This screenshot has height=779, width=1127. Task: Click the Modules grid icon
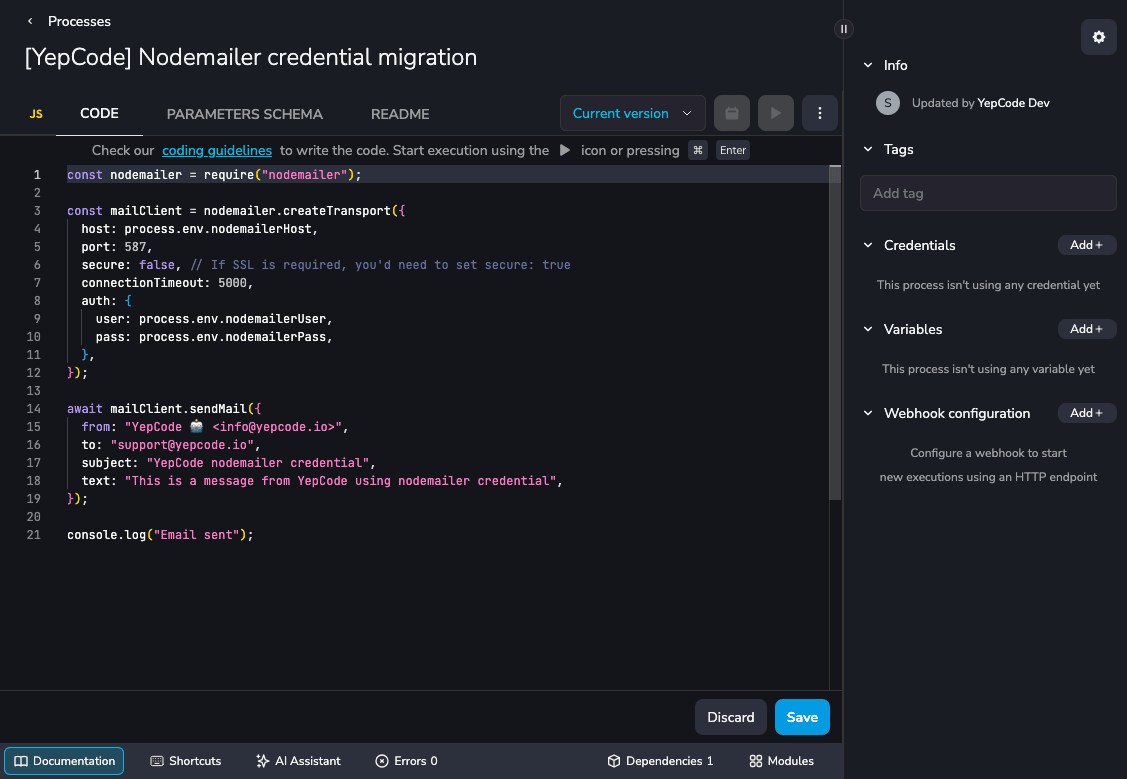[755, 761]
